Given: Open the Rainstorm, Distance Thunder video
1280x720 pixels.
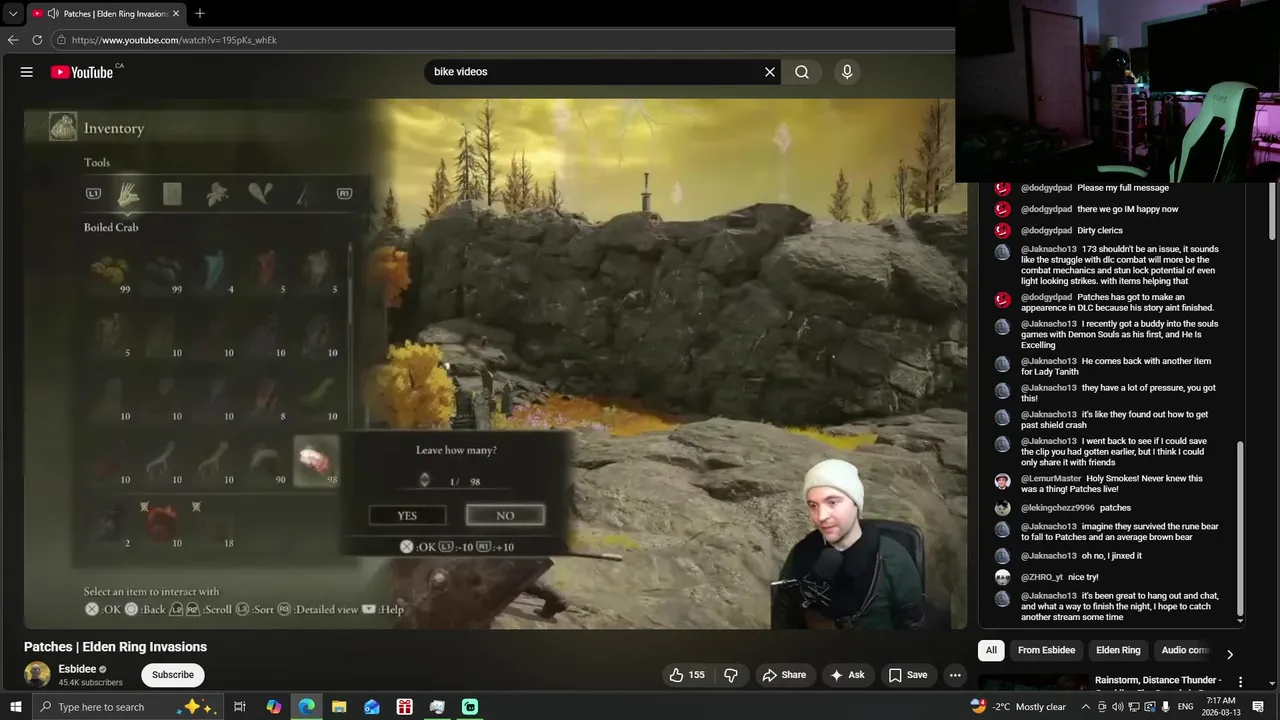Looking at the screenshot, I should point(1158,680).
